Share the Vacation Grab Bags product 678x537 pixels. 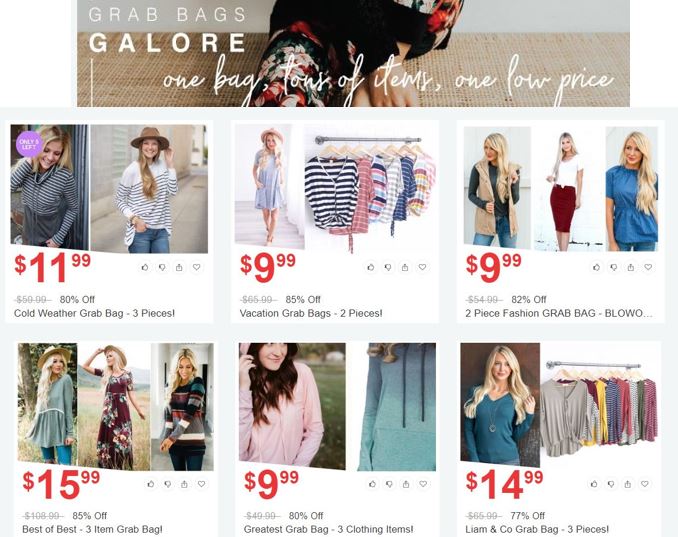(405, 267)
